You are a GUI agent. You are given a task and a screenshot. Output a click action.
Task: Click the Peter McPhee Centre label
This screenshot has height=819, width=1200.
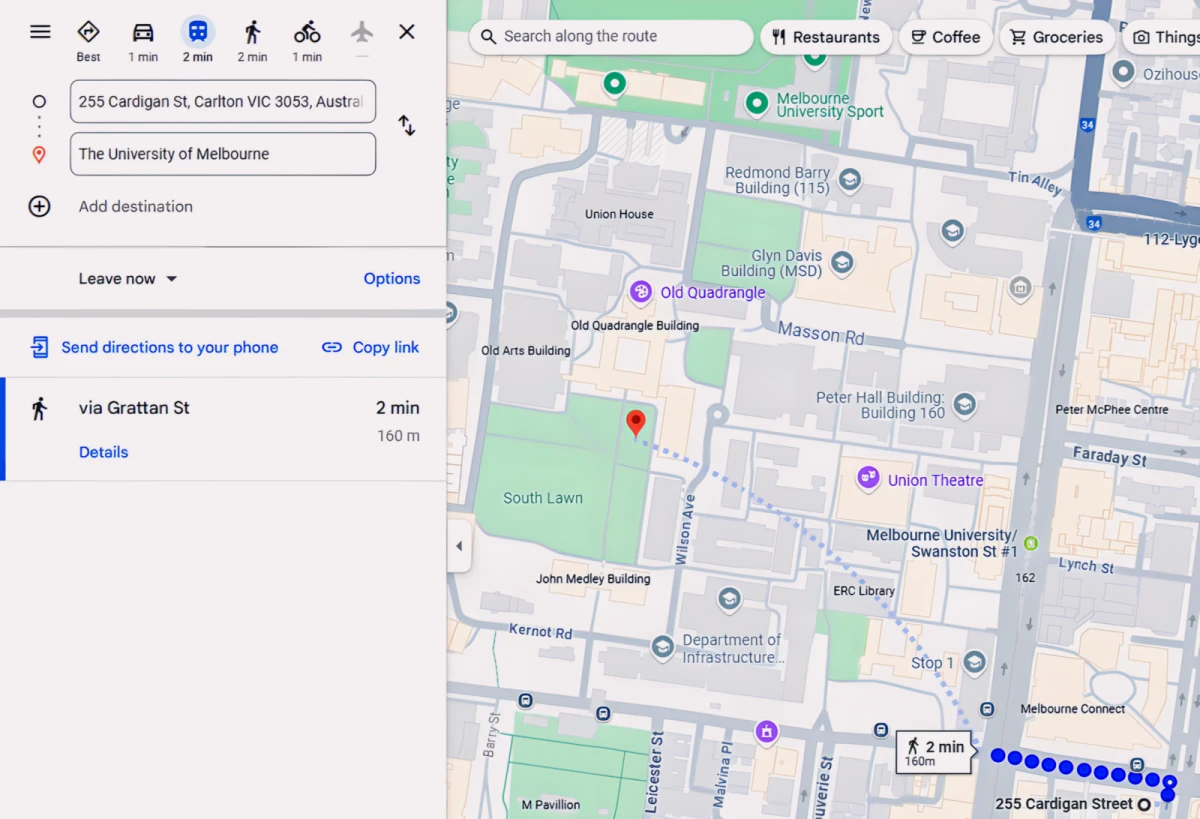[x=1112, y=409]
